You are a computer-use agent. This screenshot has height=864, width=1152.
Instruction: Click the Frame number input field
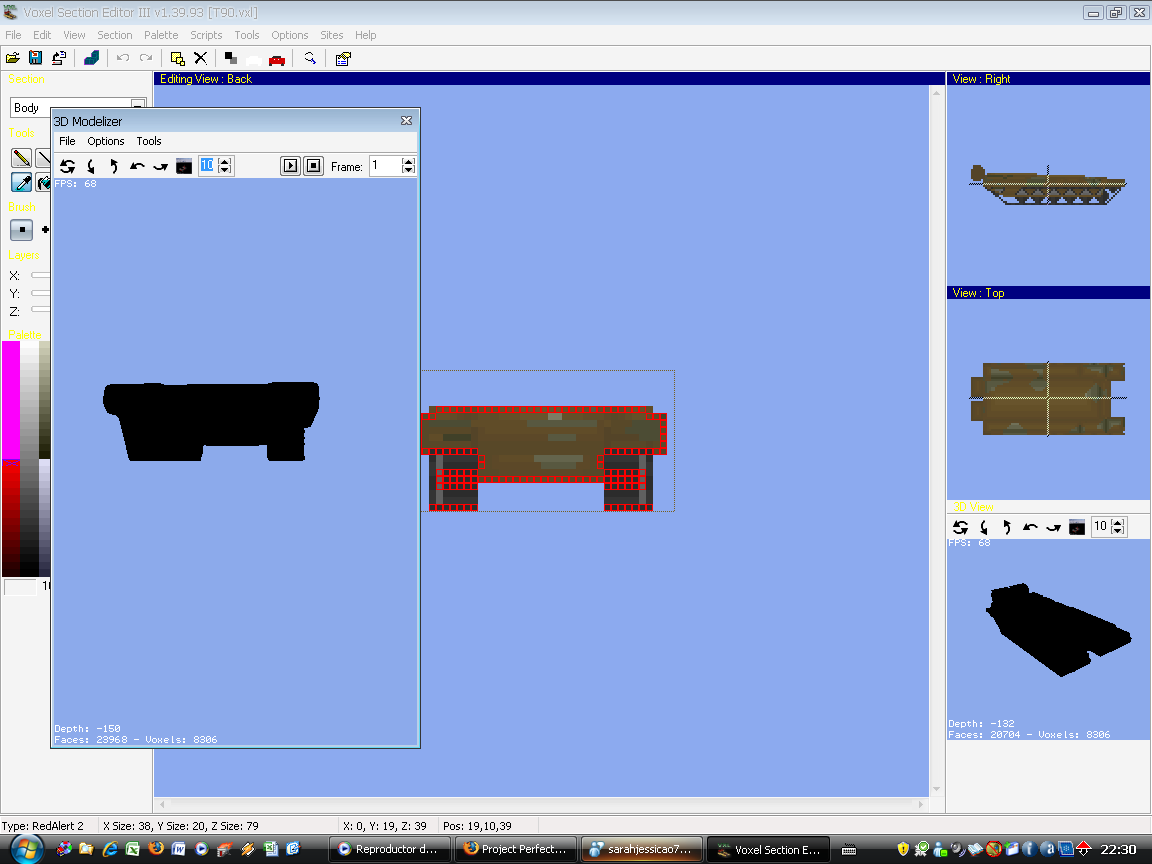[386, 166]
